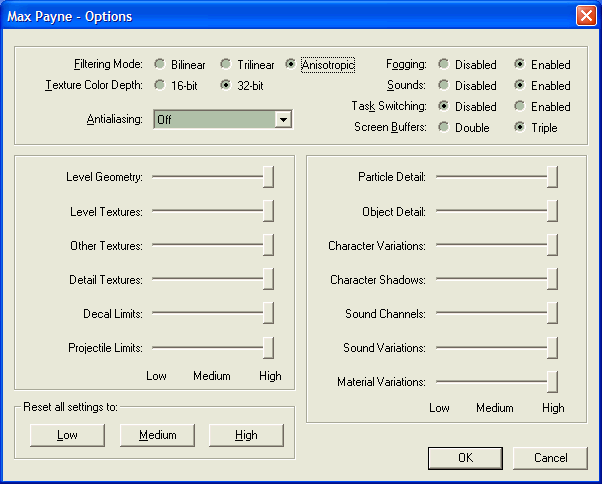Click the Other Textures slider thumb

(x=268, y=245)
